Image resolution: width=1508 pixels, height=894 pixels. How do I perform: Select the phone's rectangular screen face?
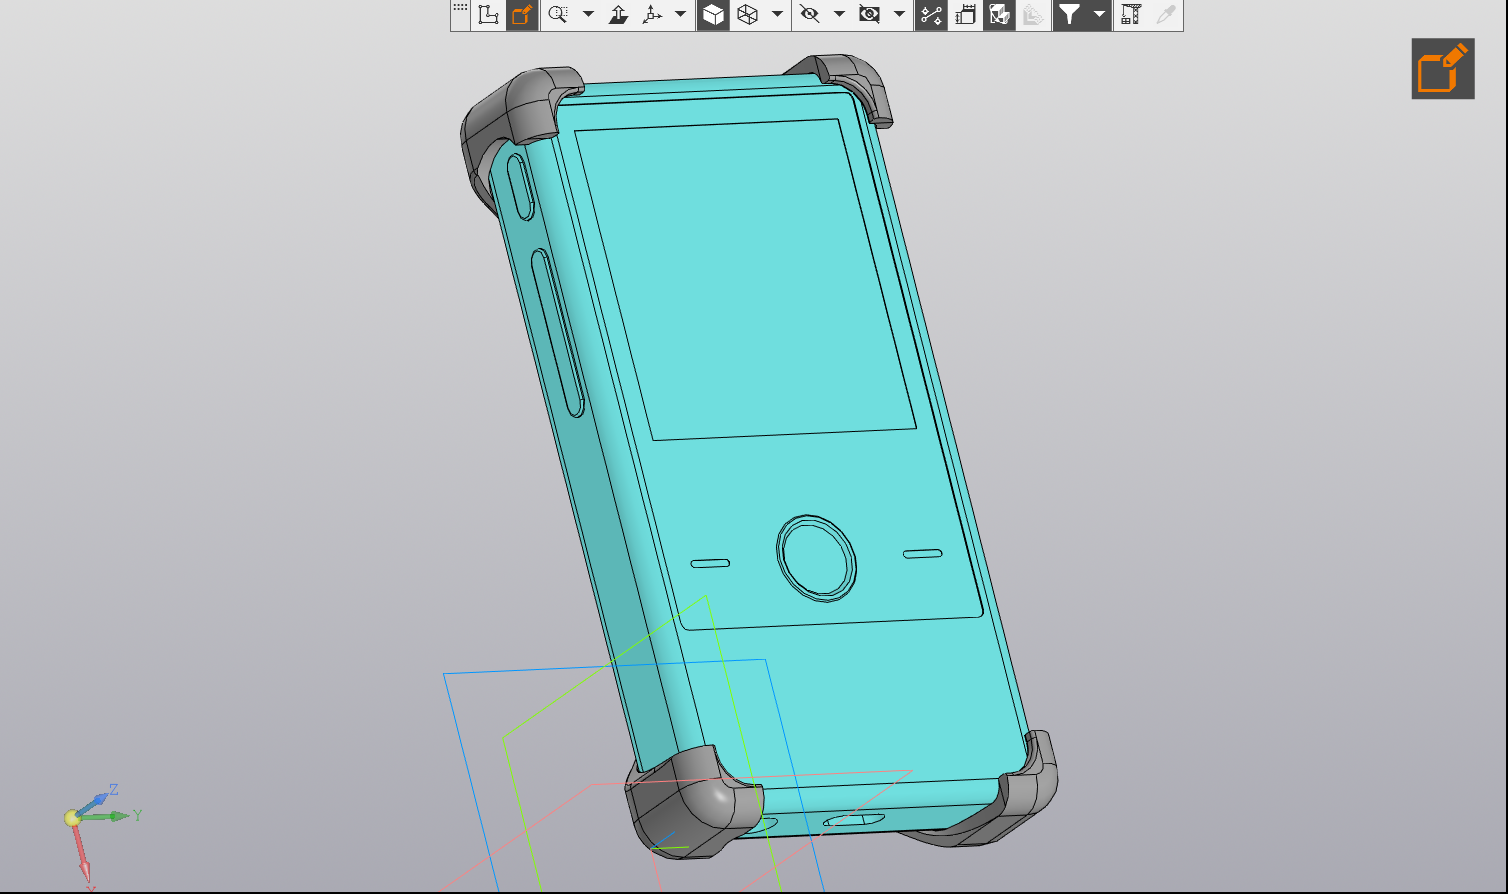(745, 280)
